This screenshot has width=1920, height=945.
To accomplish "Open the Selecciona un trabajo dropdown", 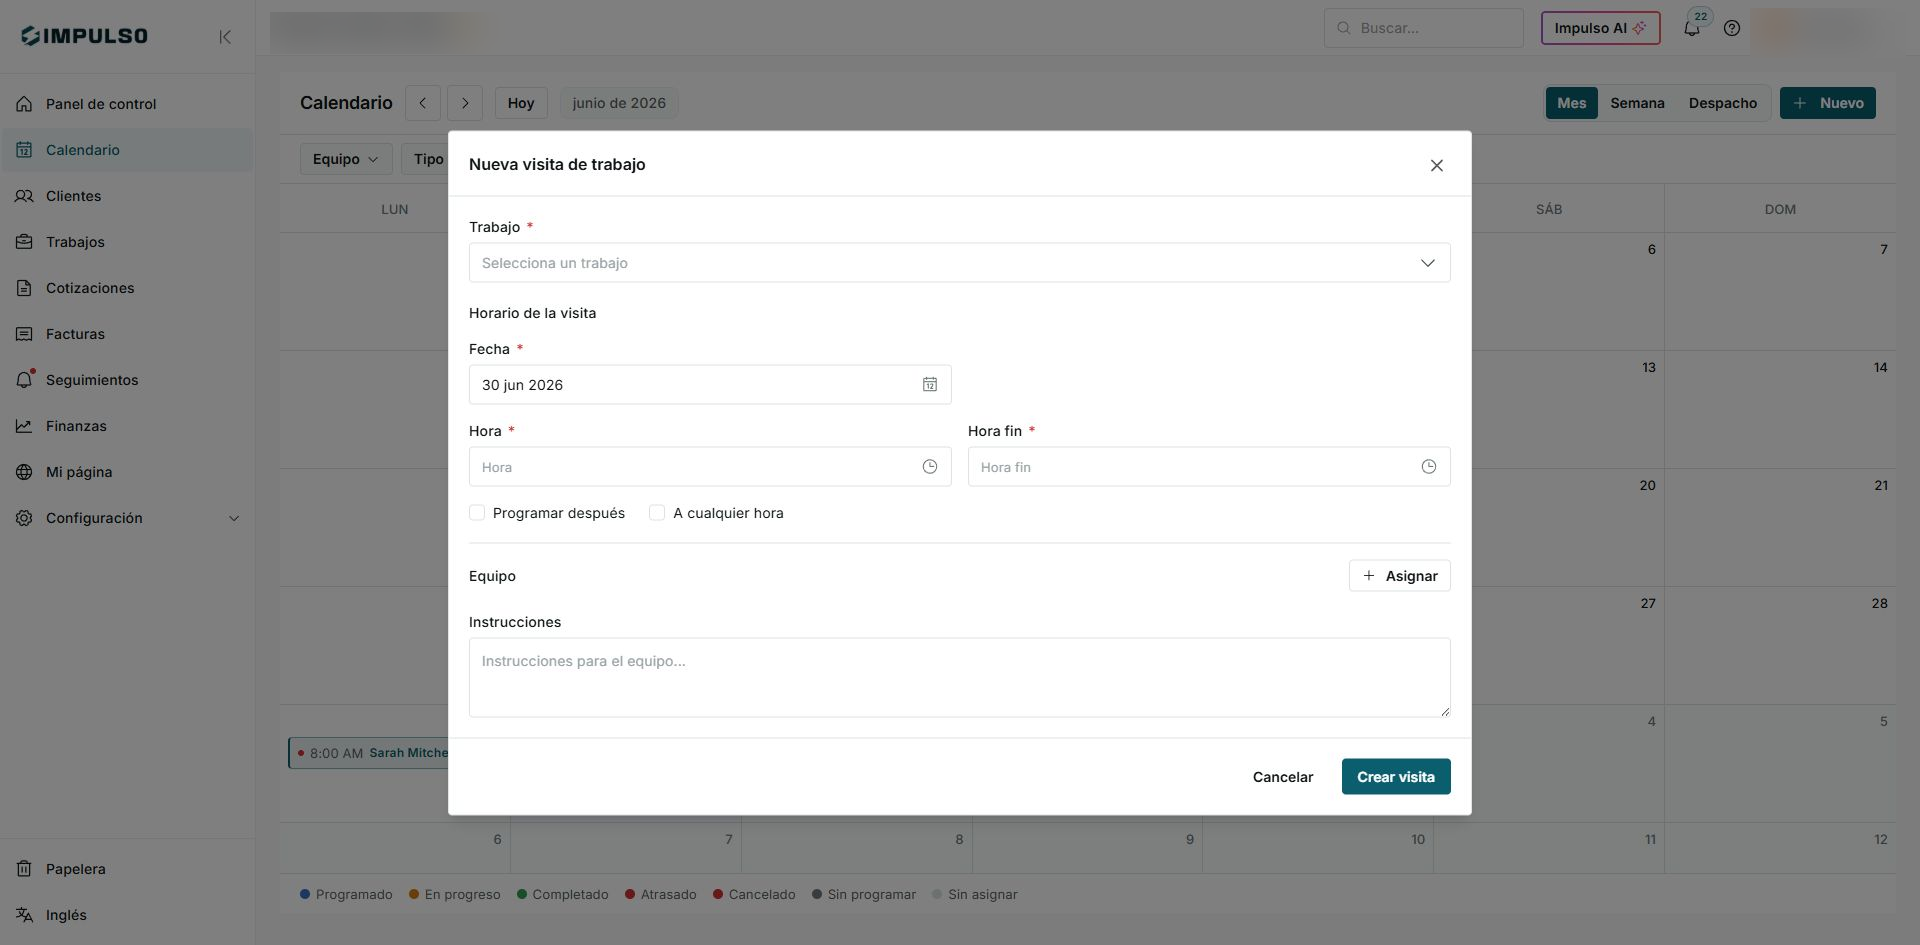I will pos(959,263).
